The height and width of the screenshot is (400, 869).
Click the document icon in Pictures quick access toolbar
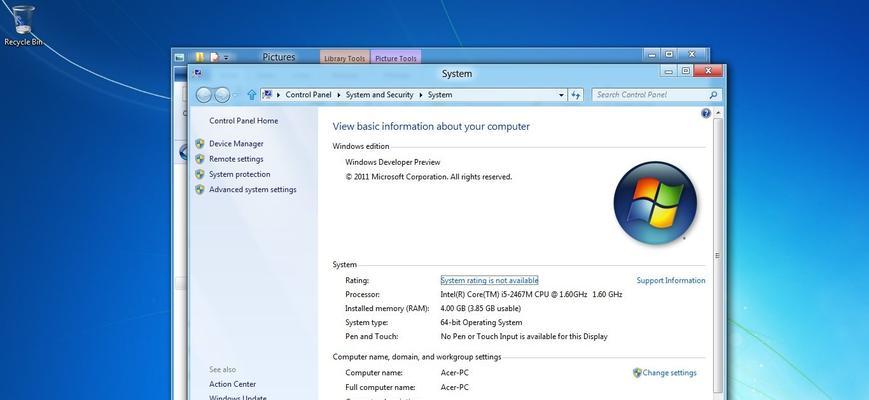(214, 57)
